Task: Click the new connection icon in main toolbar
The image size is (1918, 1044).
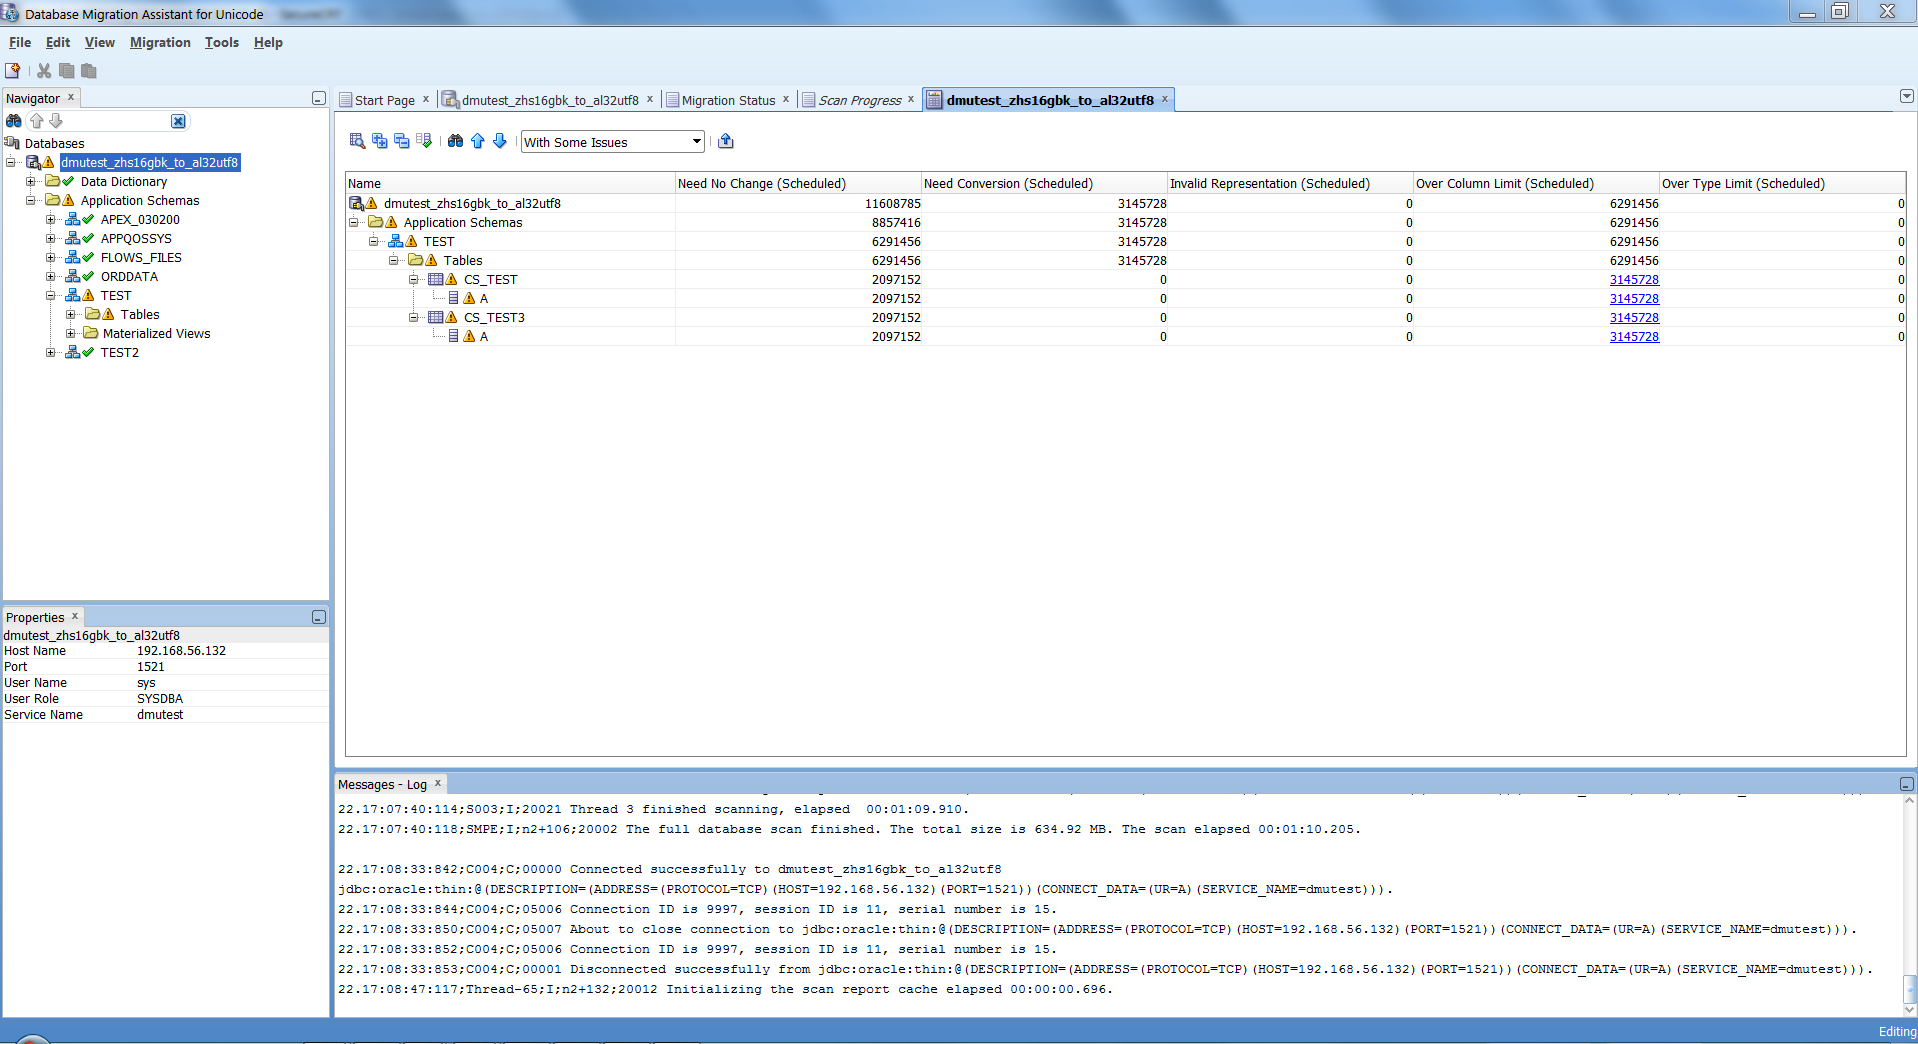Action: pos(13,71)
